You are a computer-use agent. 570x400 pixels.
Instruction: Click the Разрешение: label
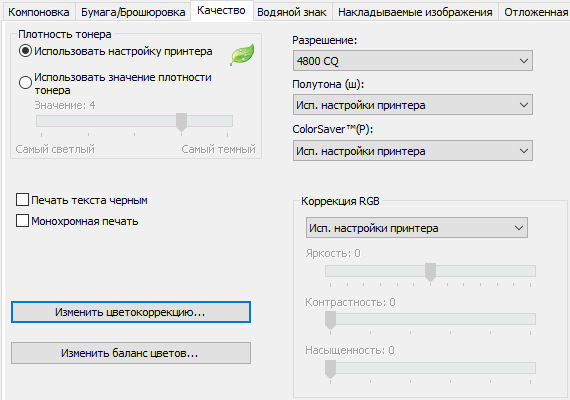tap(325, 40)
